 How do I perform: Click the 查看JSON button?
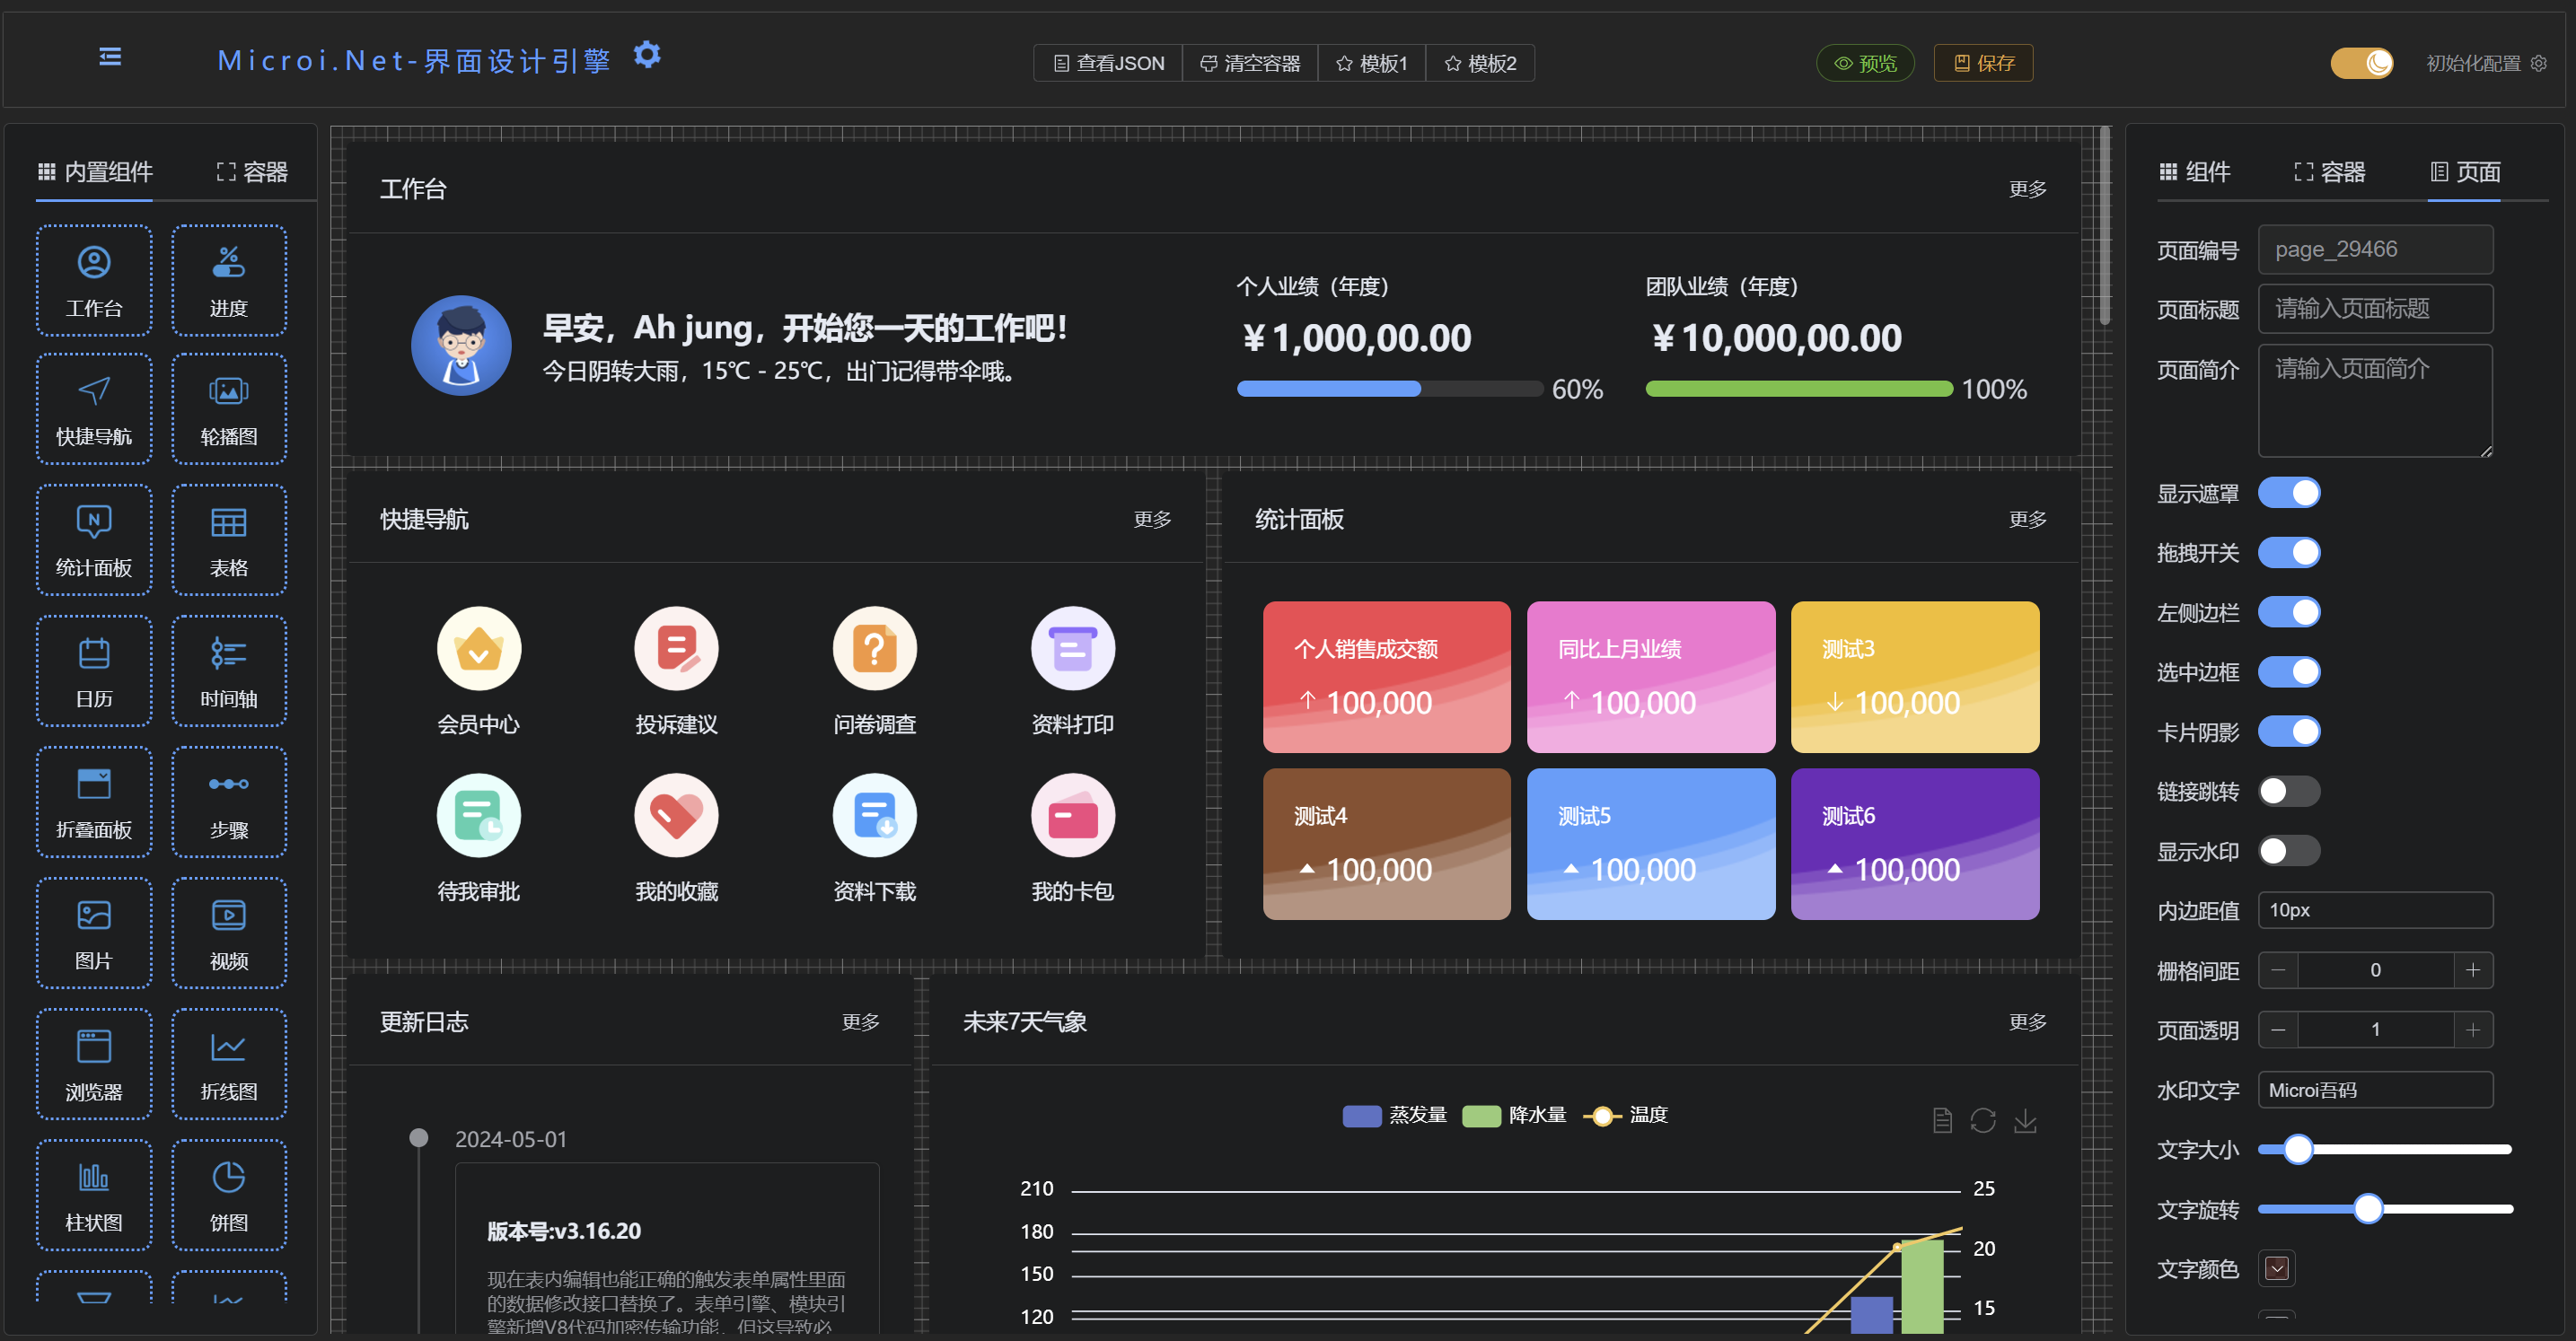click(1108, 63)
